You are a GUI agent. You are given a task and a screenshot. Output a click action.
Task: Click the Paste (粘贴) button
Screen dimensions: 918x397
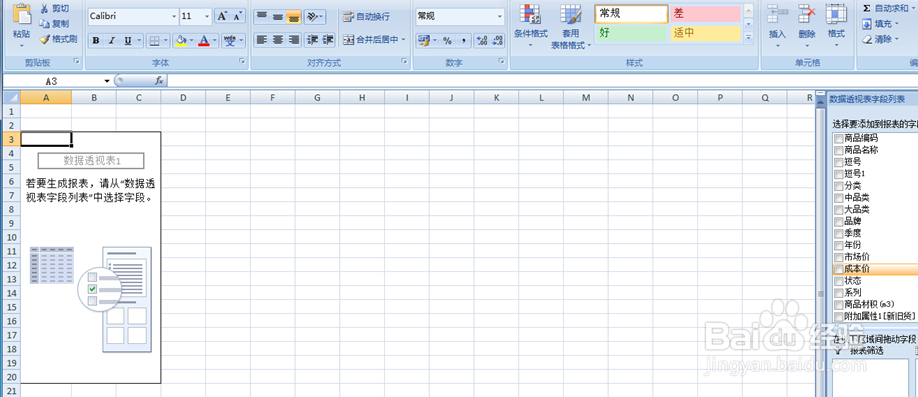tap(22, 25)
